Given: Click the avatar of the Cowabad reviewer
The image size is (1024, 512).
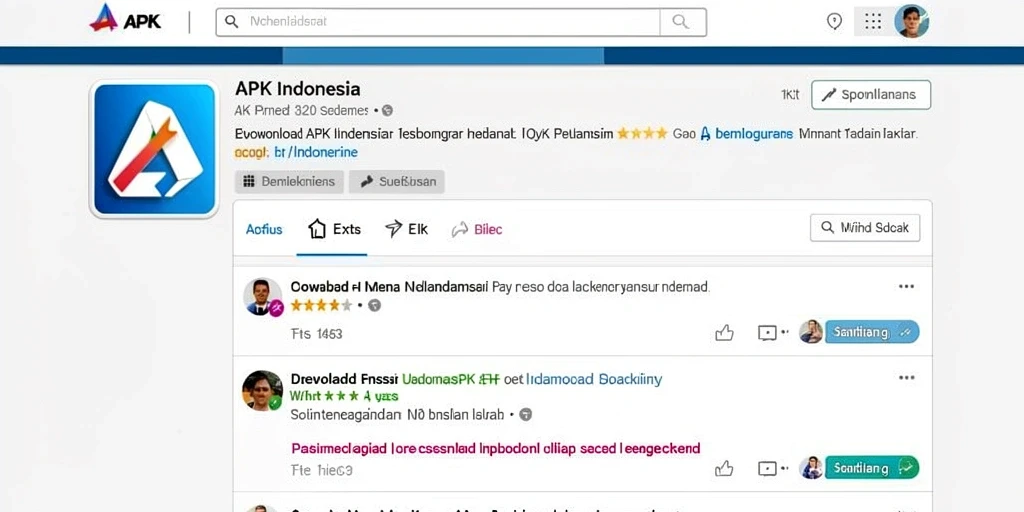Looking at the screenshot, I should click(x=263, y=296).
